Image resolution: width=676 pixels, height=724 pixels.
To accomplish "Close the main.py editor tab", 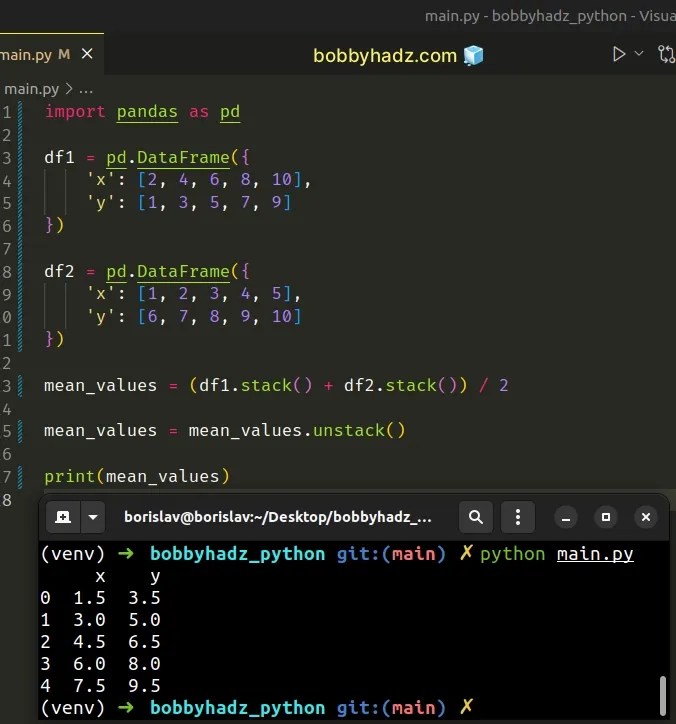I will (x=87, y=54).
